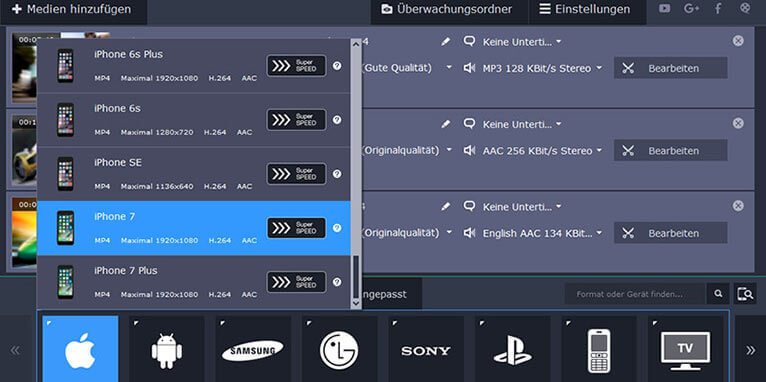Viewport: 766px width, 382px height.
Task: Click help question mark for iPhone 7
Action: [337, 228]
